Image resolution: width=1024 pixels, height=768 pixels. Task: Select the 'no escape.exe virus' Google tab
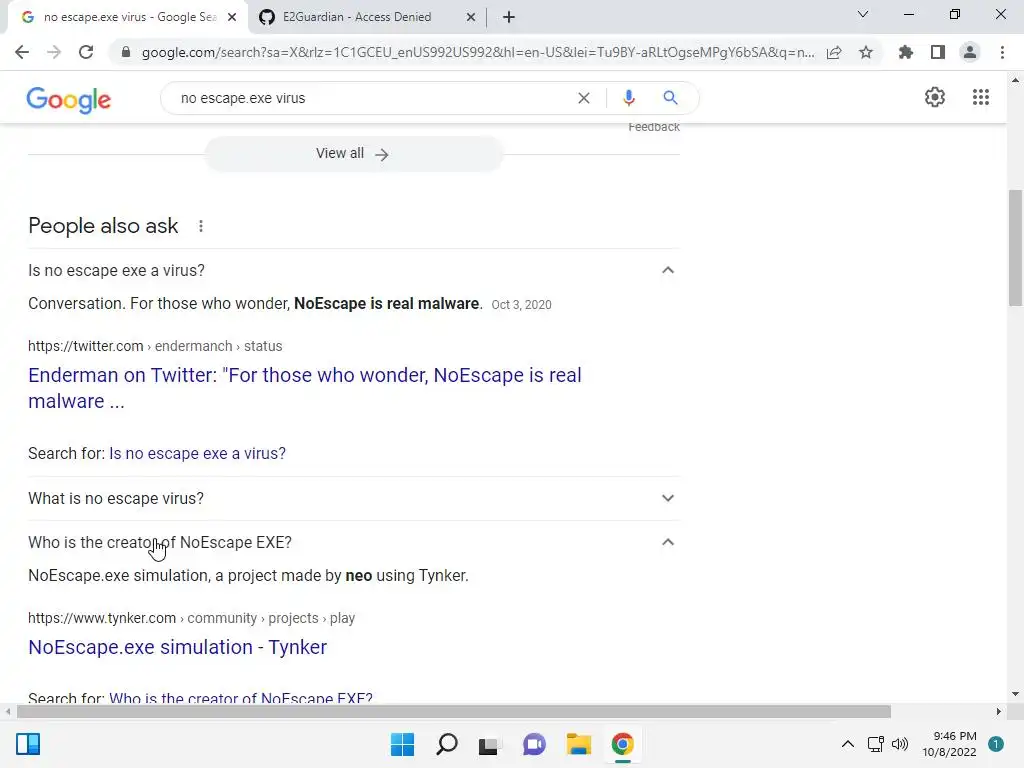129,17
